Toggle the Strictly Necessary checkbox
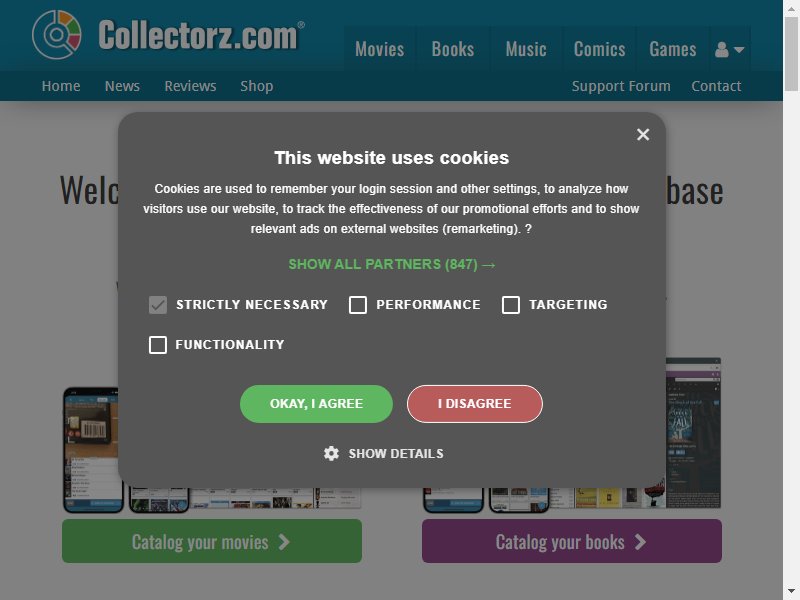The image size is (800, 600). tap(158, 305)
